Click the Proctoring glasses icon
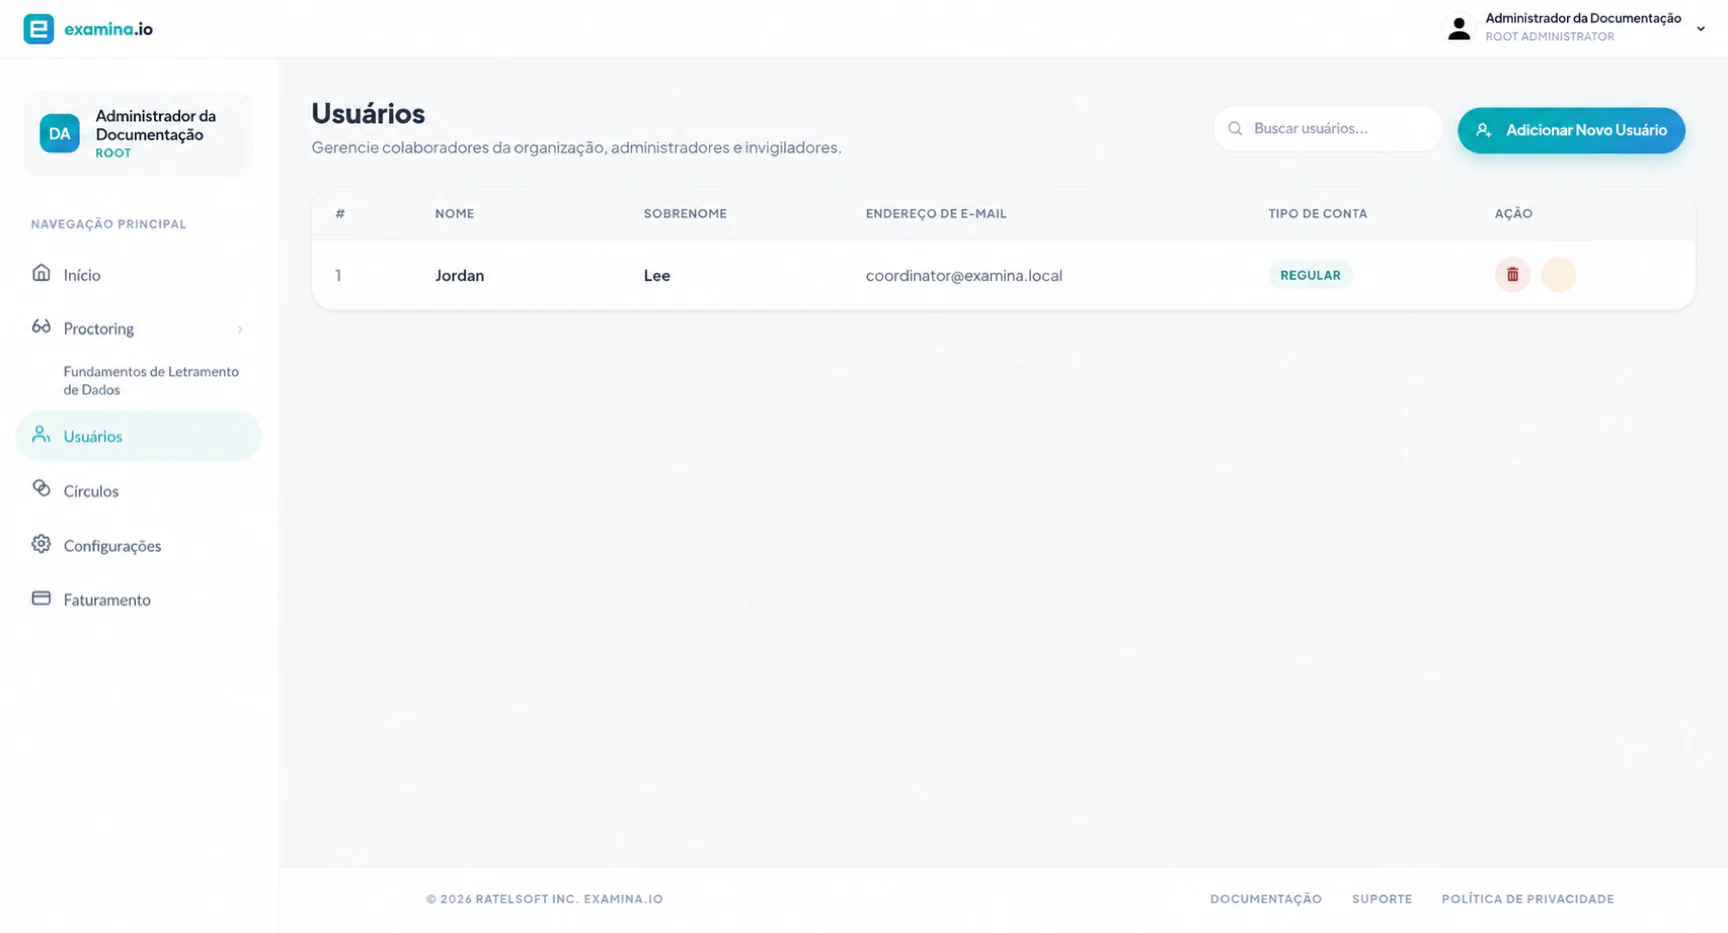1728x933 pixels. (x=41, y=327)
